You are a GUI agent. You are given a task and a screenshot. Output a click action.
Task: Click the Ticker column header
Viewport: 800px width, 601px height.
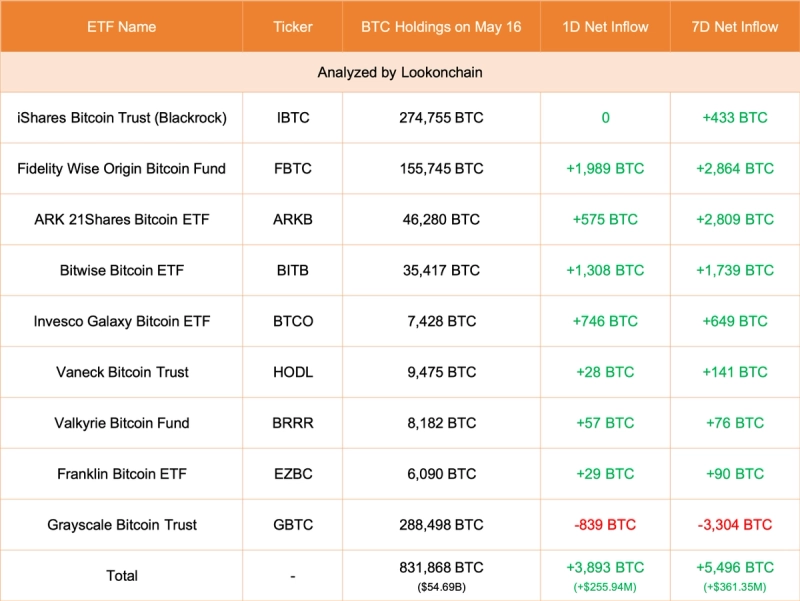pos(293,27)
